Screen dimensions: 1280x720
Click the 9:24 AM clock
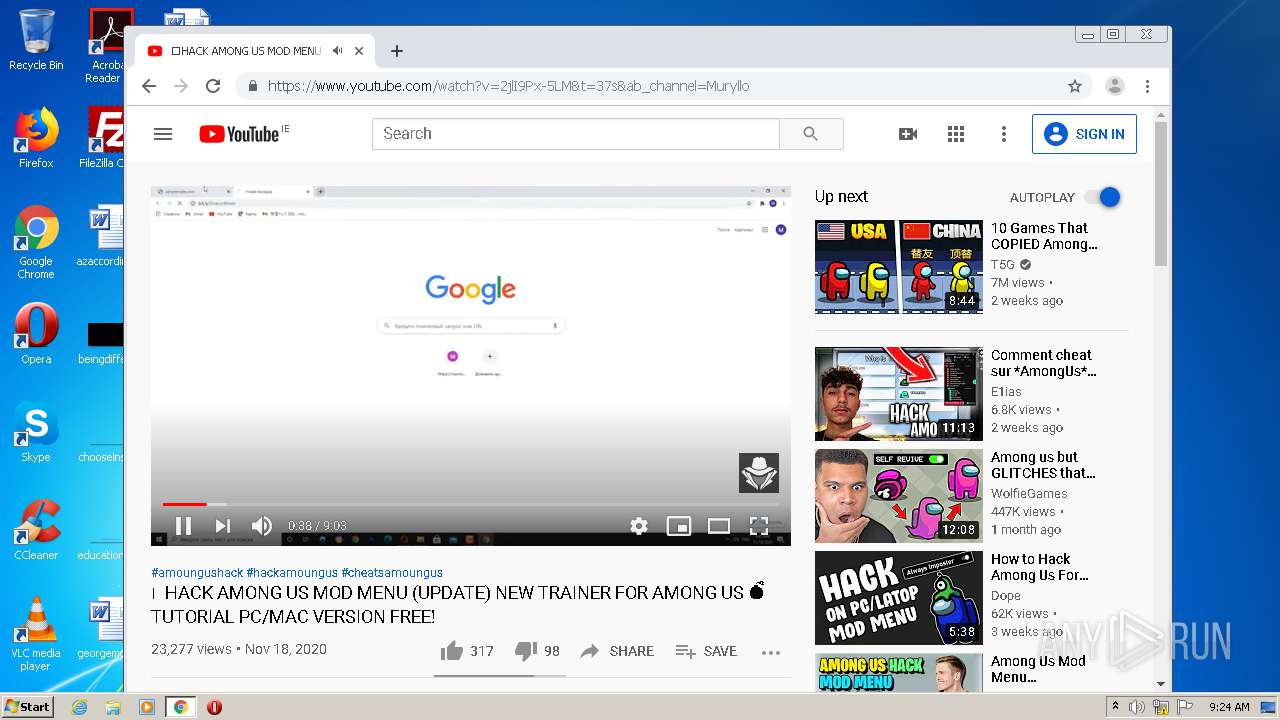click(1229, 707)
